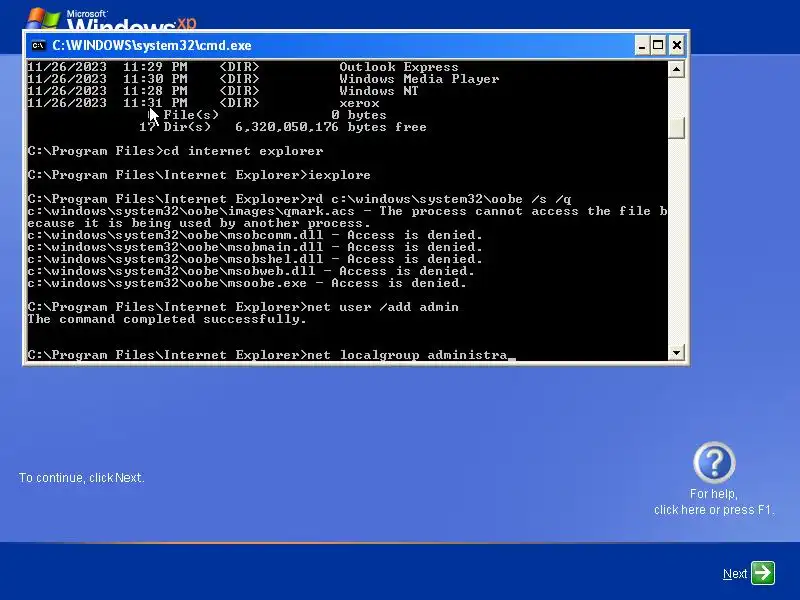The width and height of the screenshot is (800, 600).
Task: Click the msoobe.exe Access is denied line
Action: point(247,283)
